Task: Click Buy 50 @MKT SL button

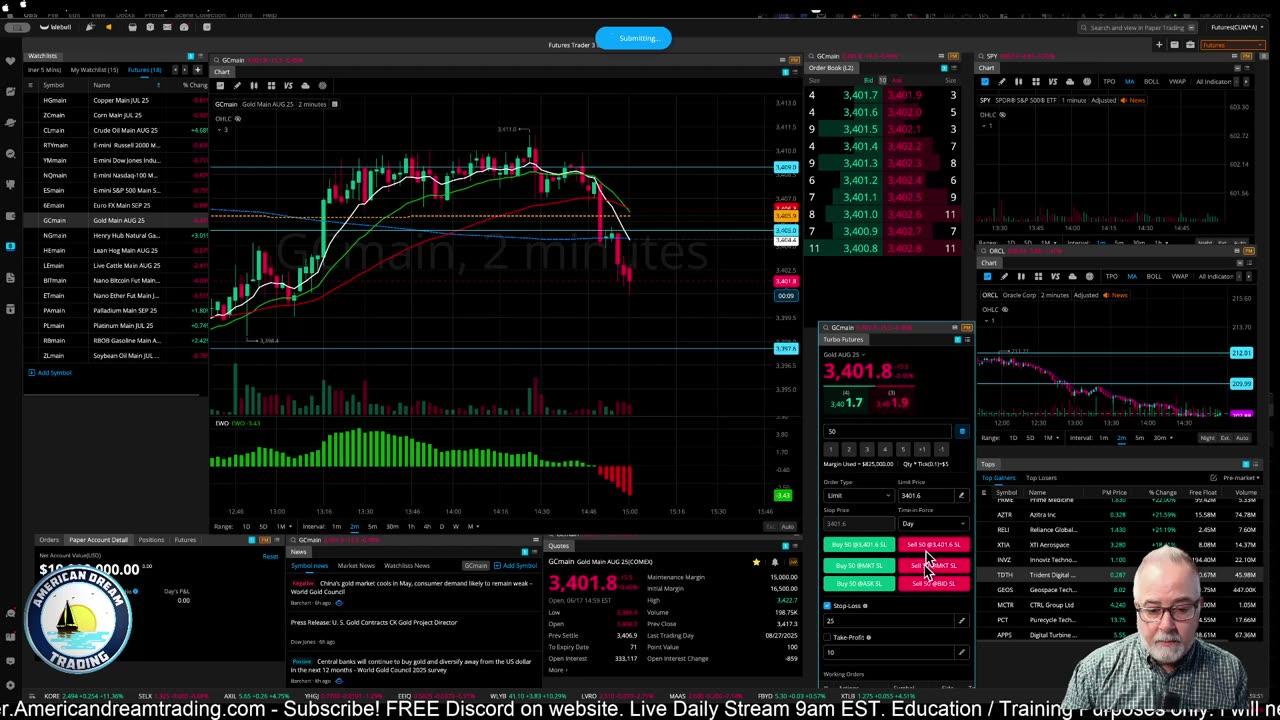Action: (x=859, y=565)
